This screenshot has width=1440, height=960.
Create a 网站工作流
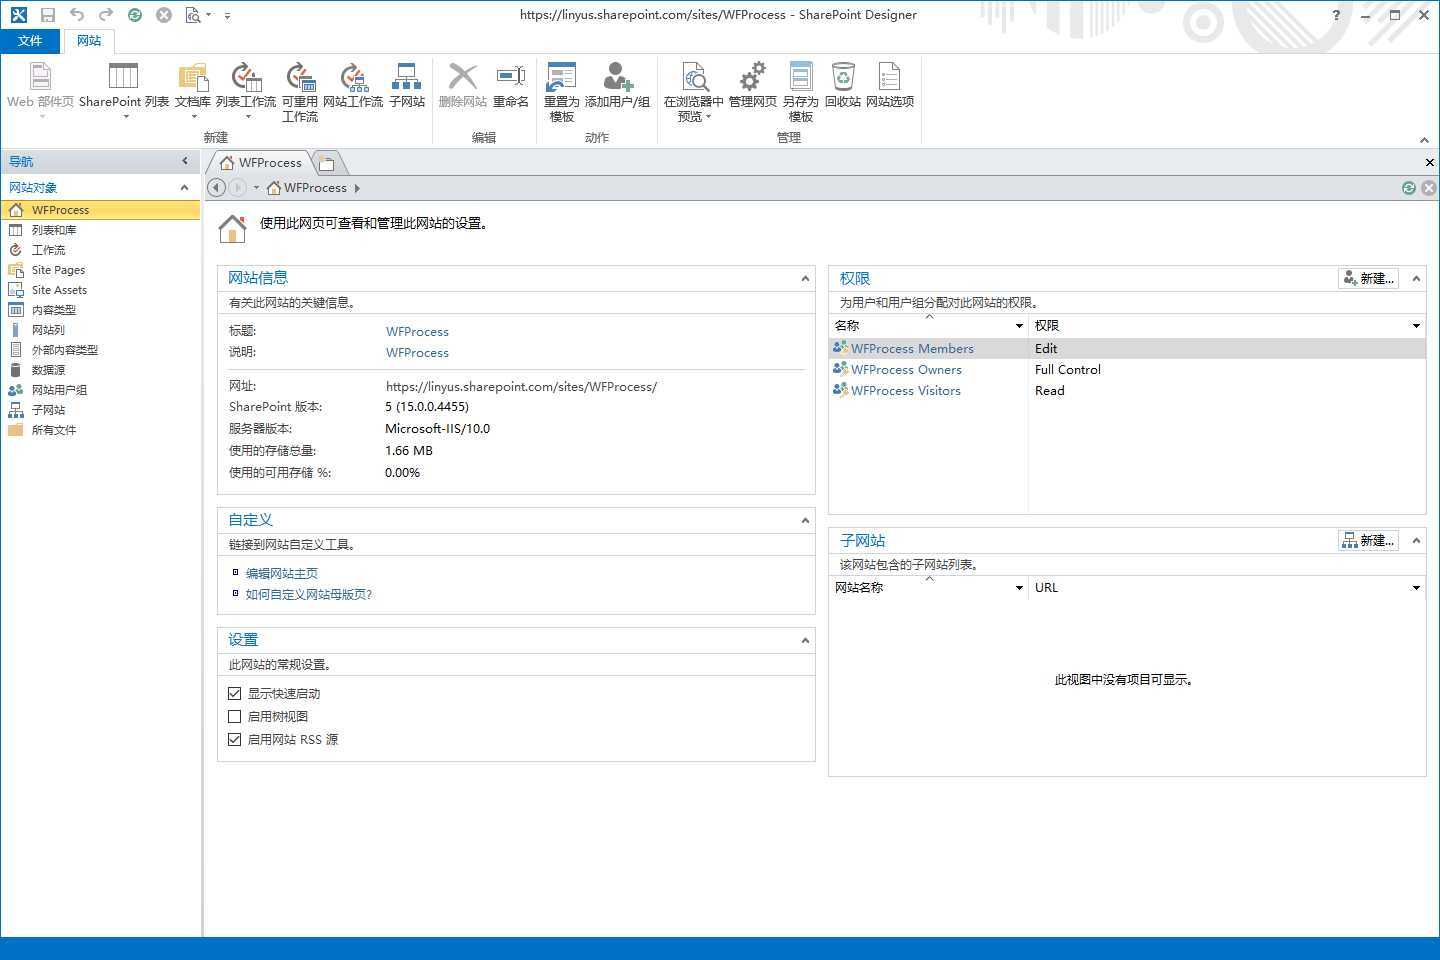[353, 85]
